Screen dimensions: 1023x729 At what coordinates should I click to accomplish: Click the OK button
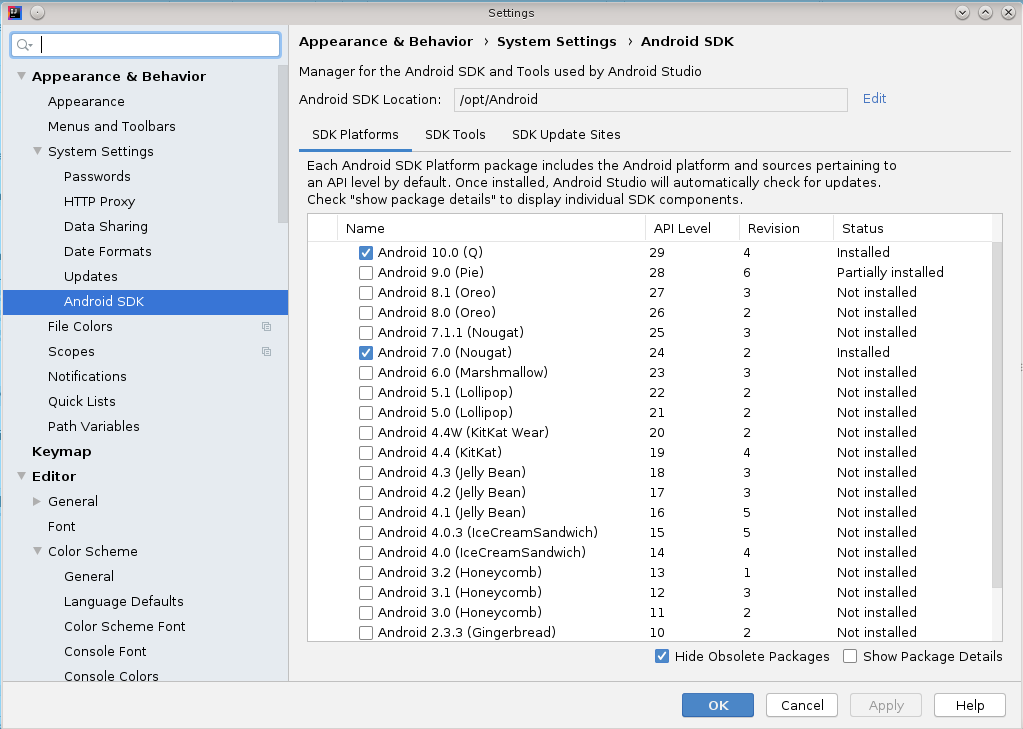click(x=718, y=705)
